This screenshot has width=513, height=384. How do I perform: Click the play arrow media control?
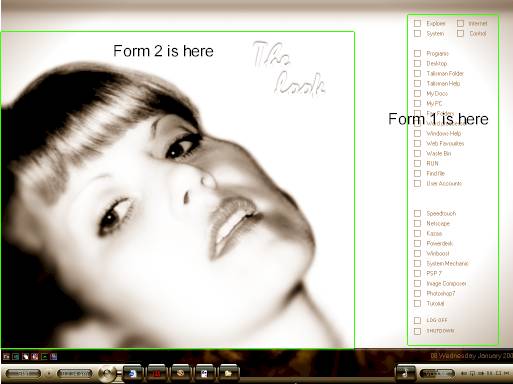tap(481, 373)
